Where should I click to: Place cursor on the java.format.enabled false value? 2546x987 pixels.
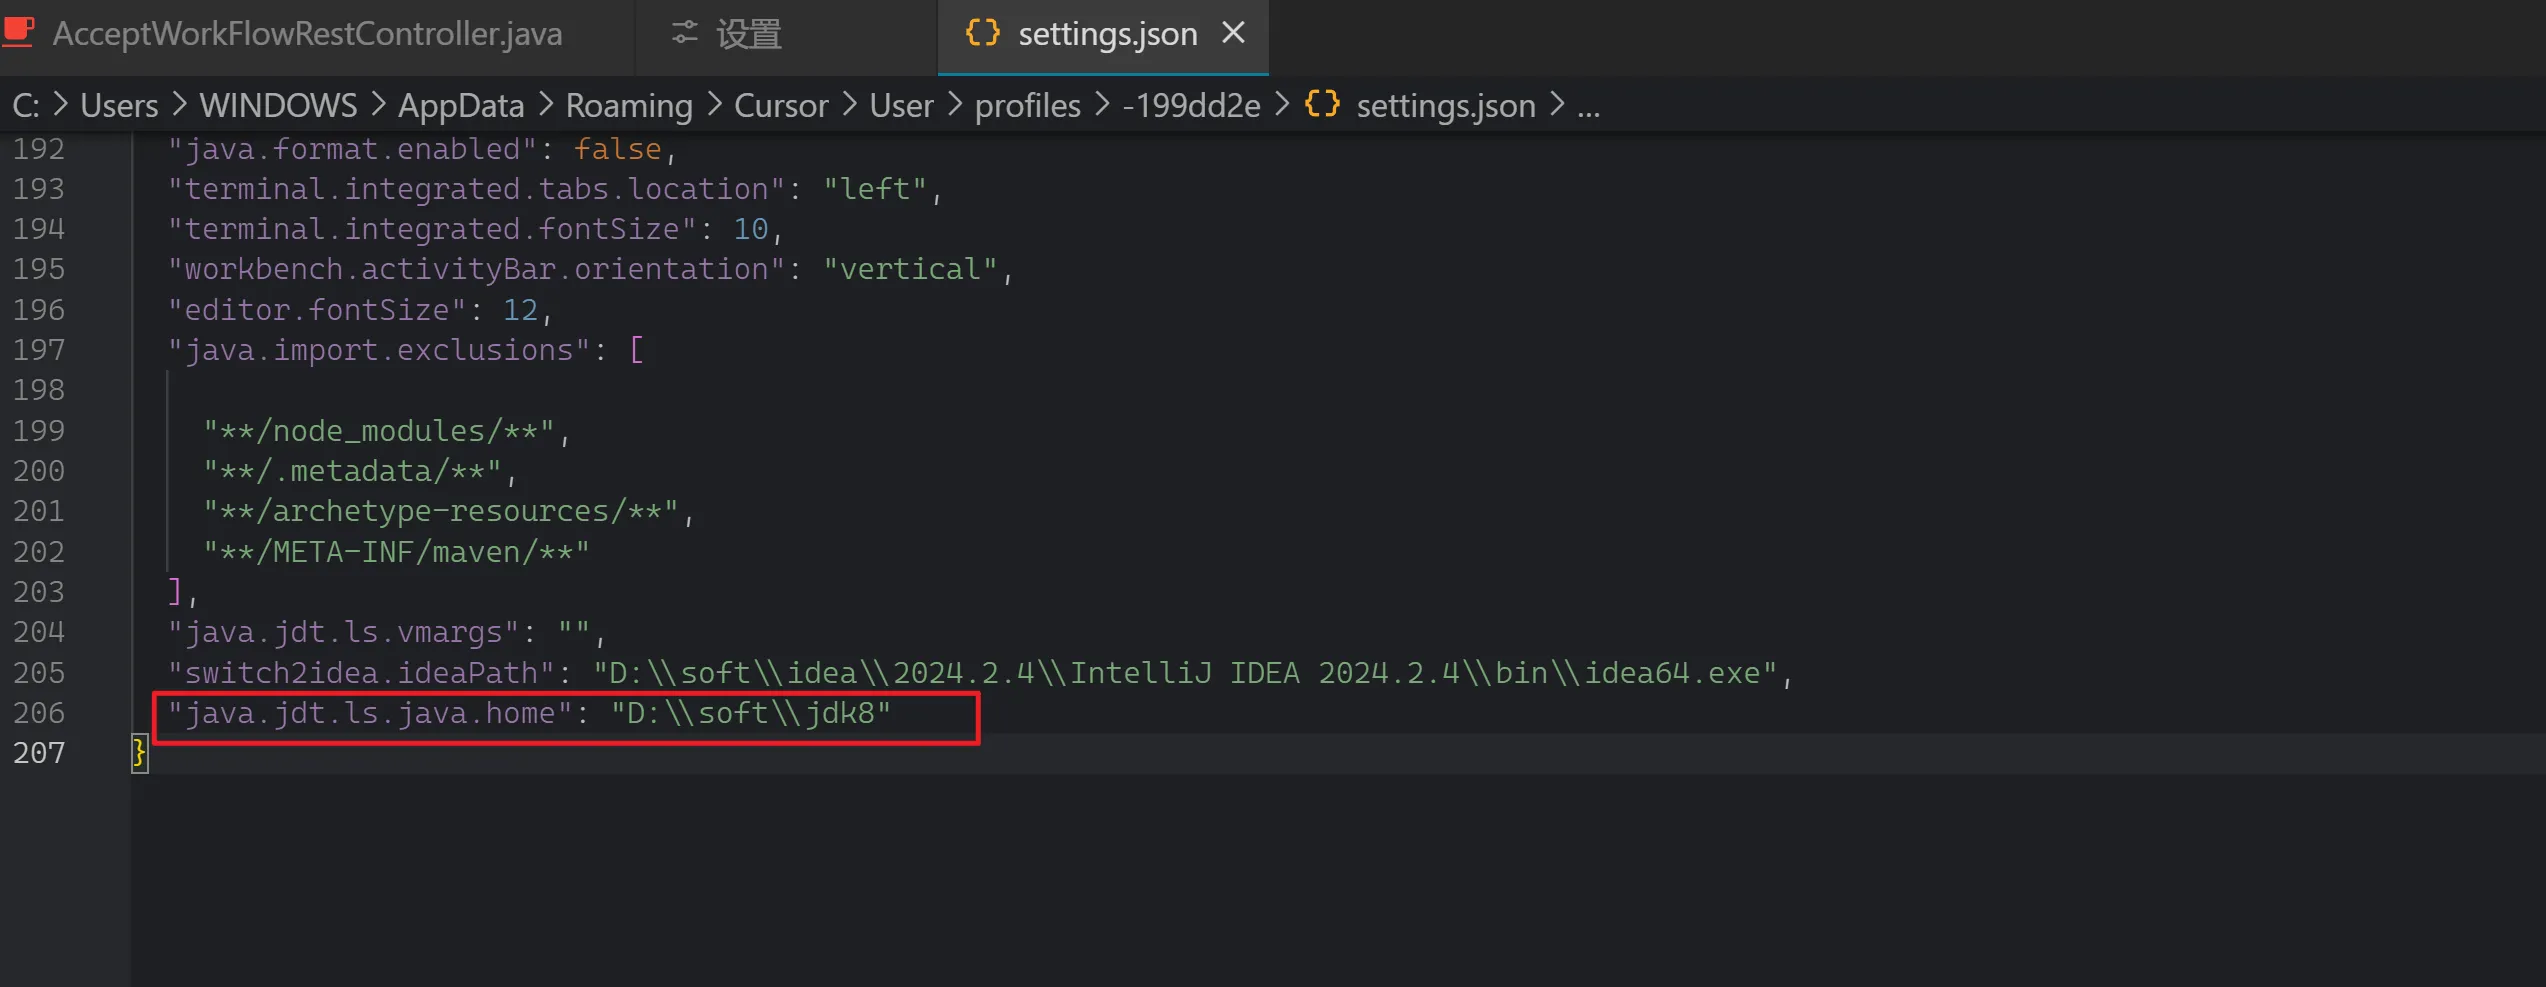617,149
